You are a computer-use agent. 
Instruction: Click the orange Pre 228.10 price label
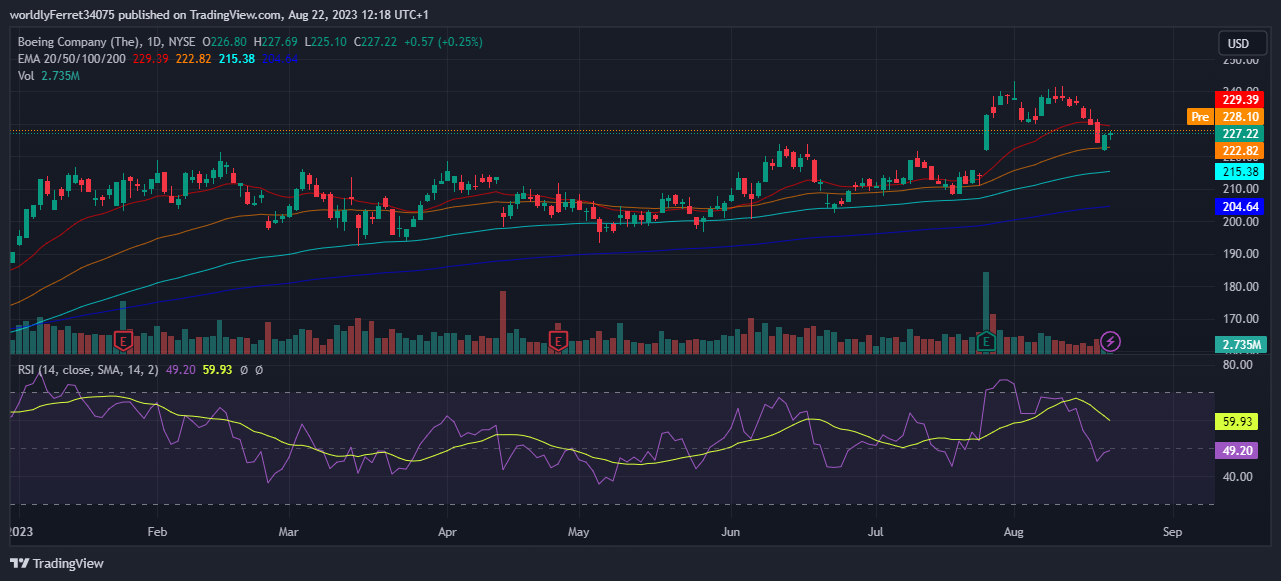point(1225,117)
